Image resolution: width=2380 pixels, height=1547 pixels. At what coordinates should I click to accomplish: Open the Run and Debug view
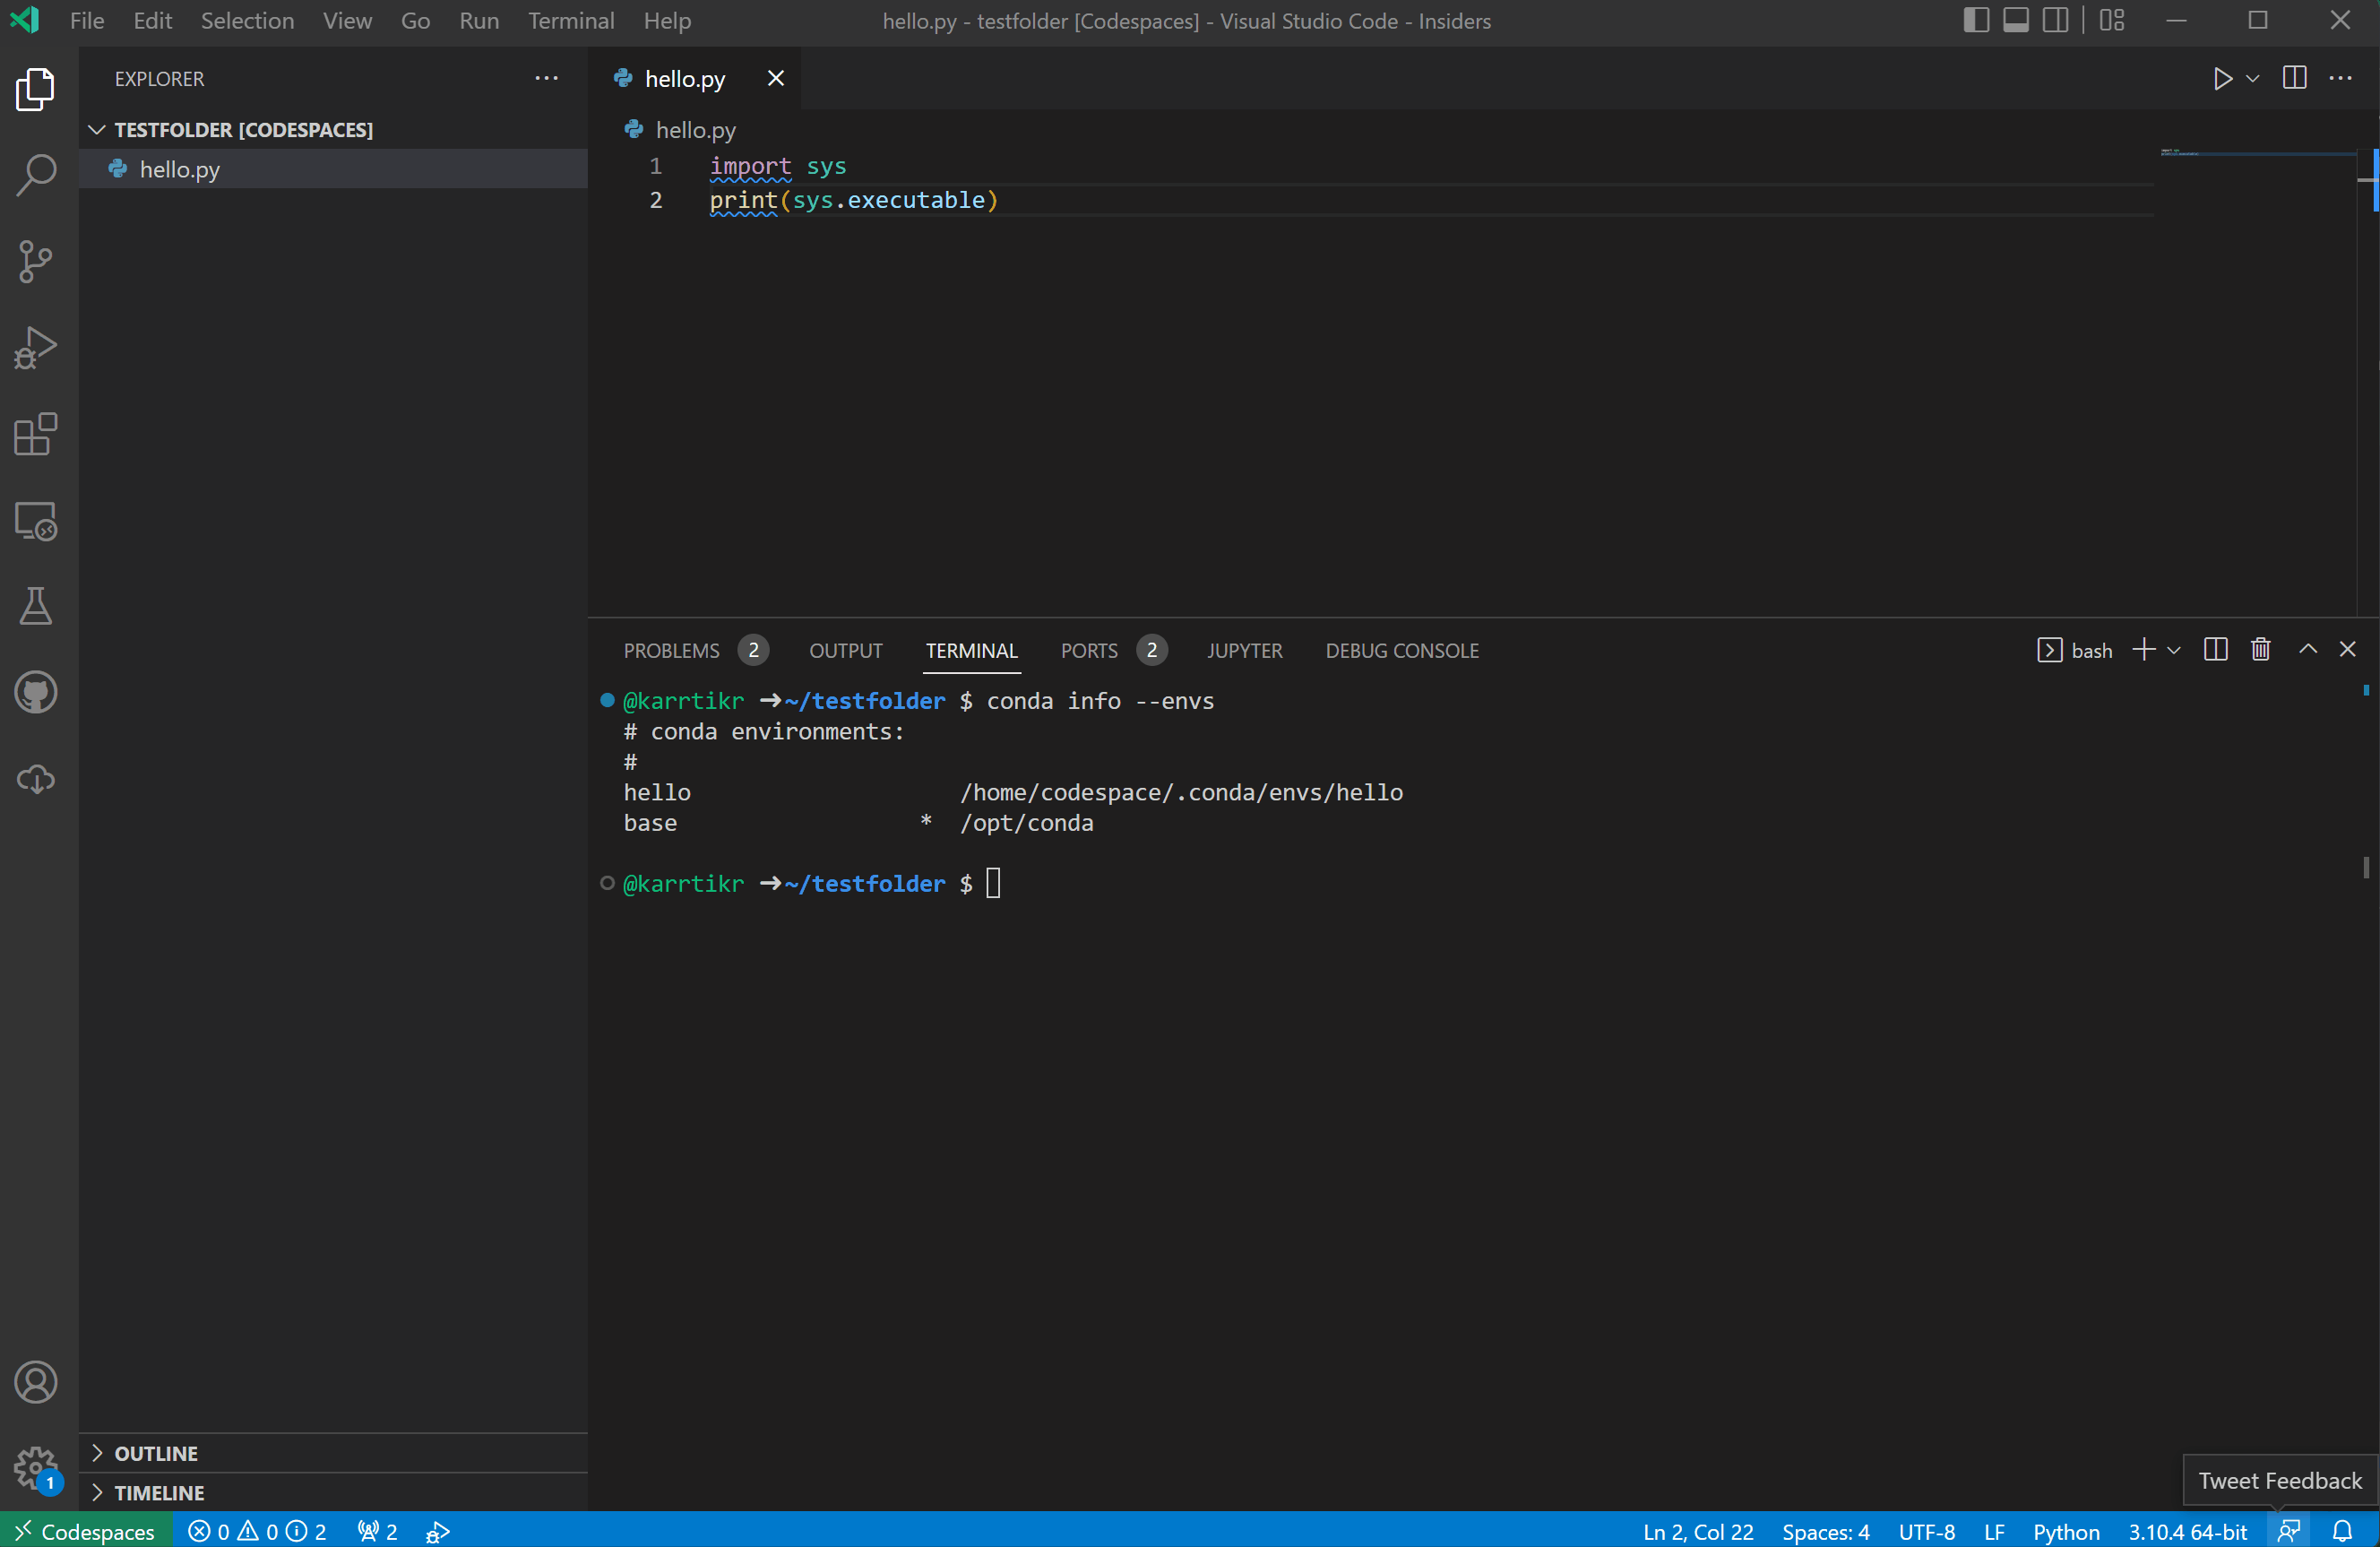tap(36, 347)
